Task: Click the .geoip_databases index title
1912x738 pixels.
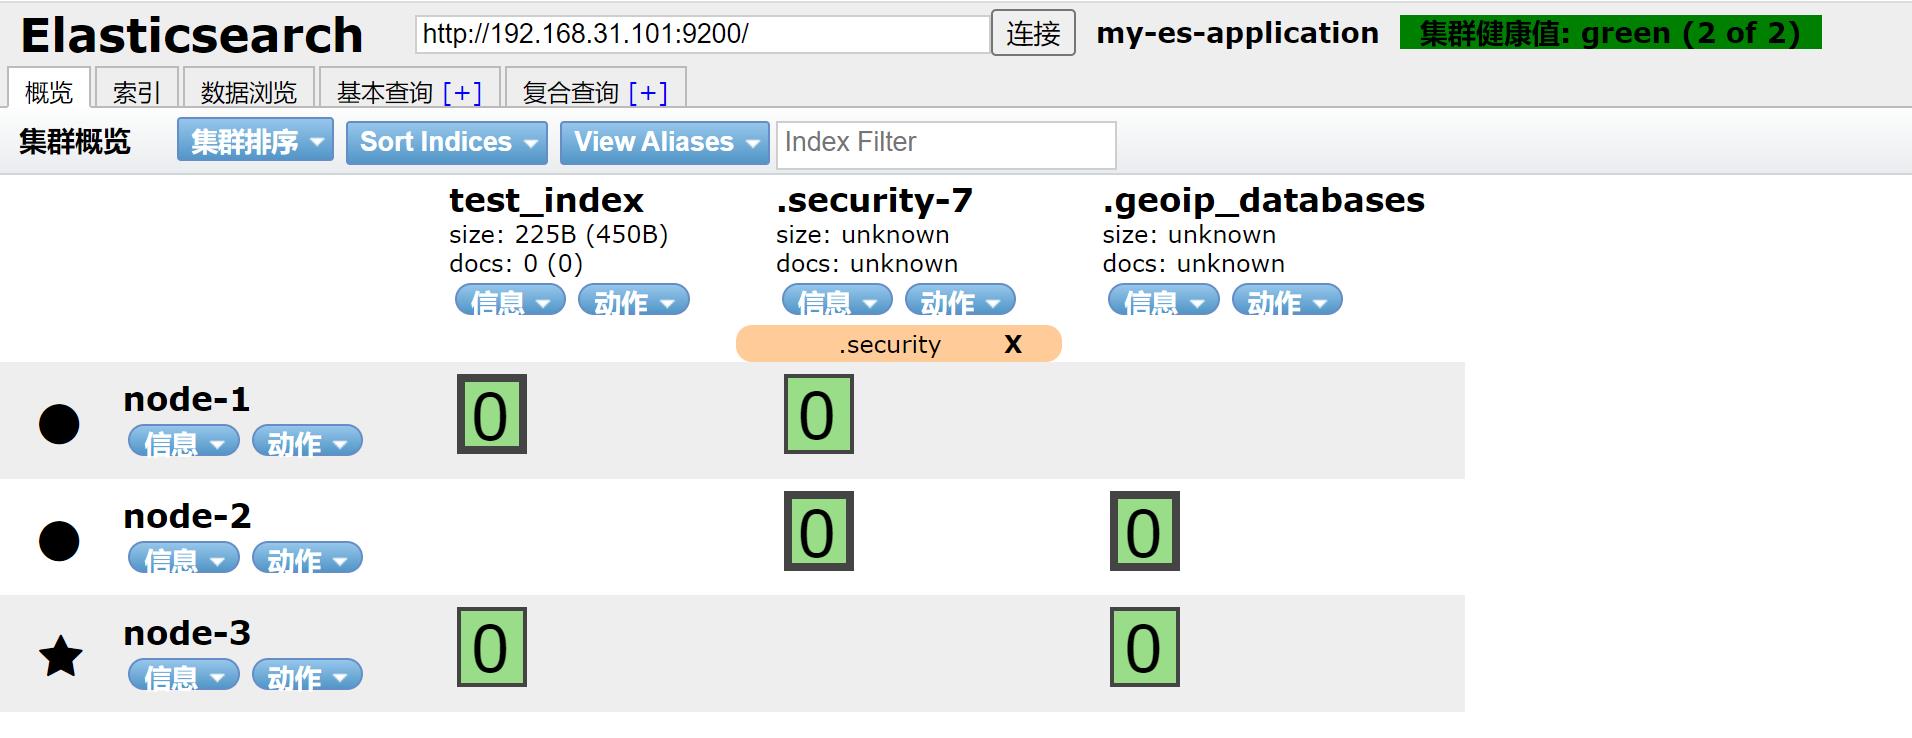Action: 1264,199
